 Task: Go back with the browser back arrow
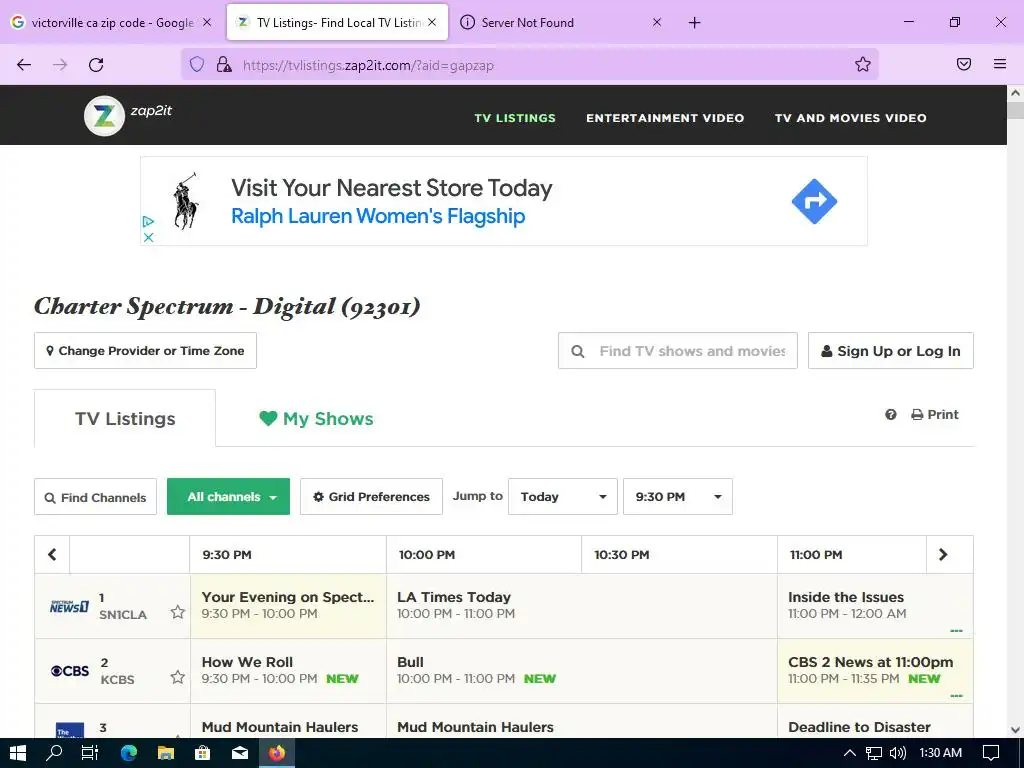click(24, 64)
